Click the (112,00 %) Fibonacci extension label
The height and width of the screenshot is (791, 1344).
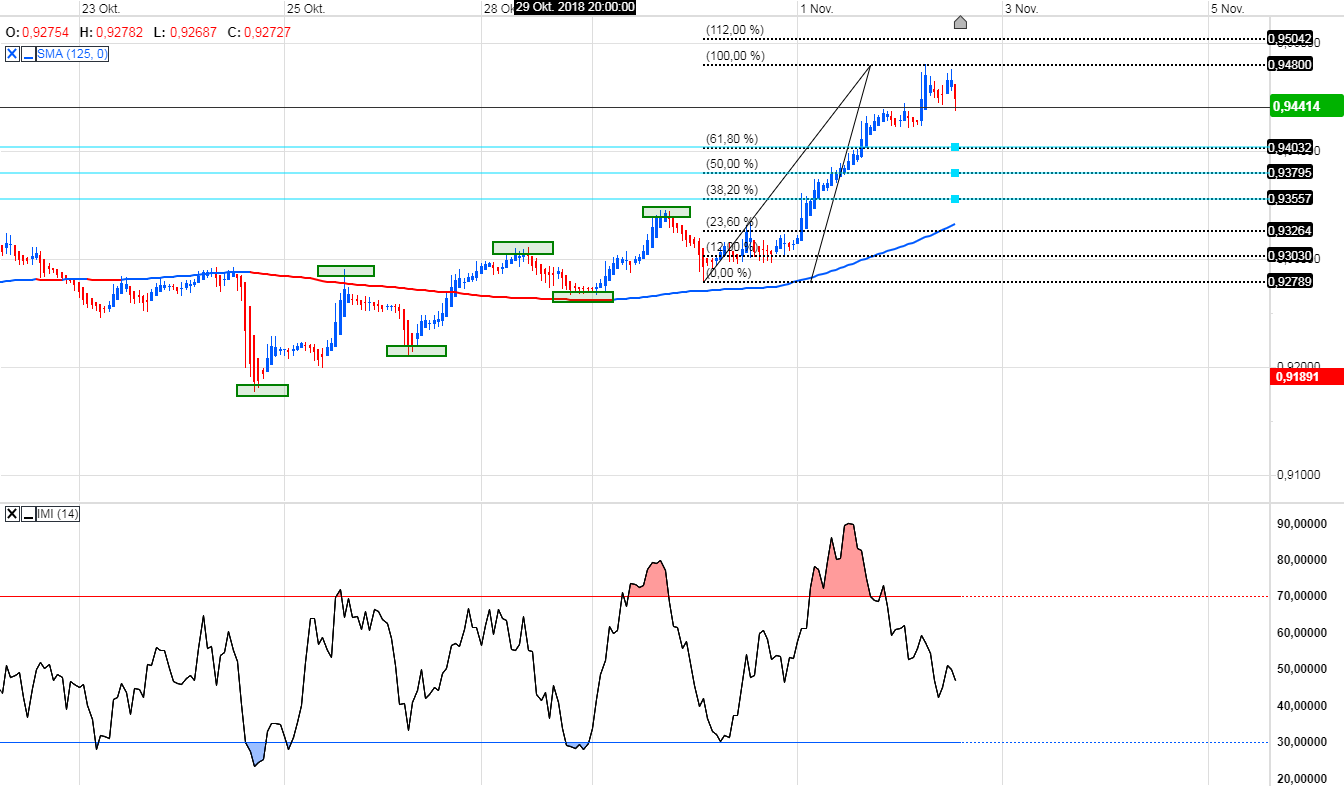(x=733, y=30)
